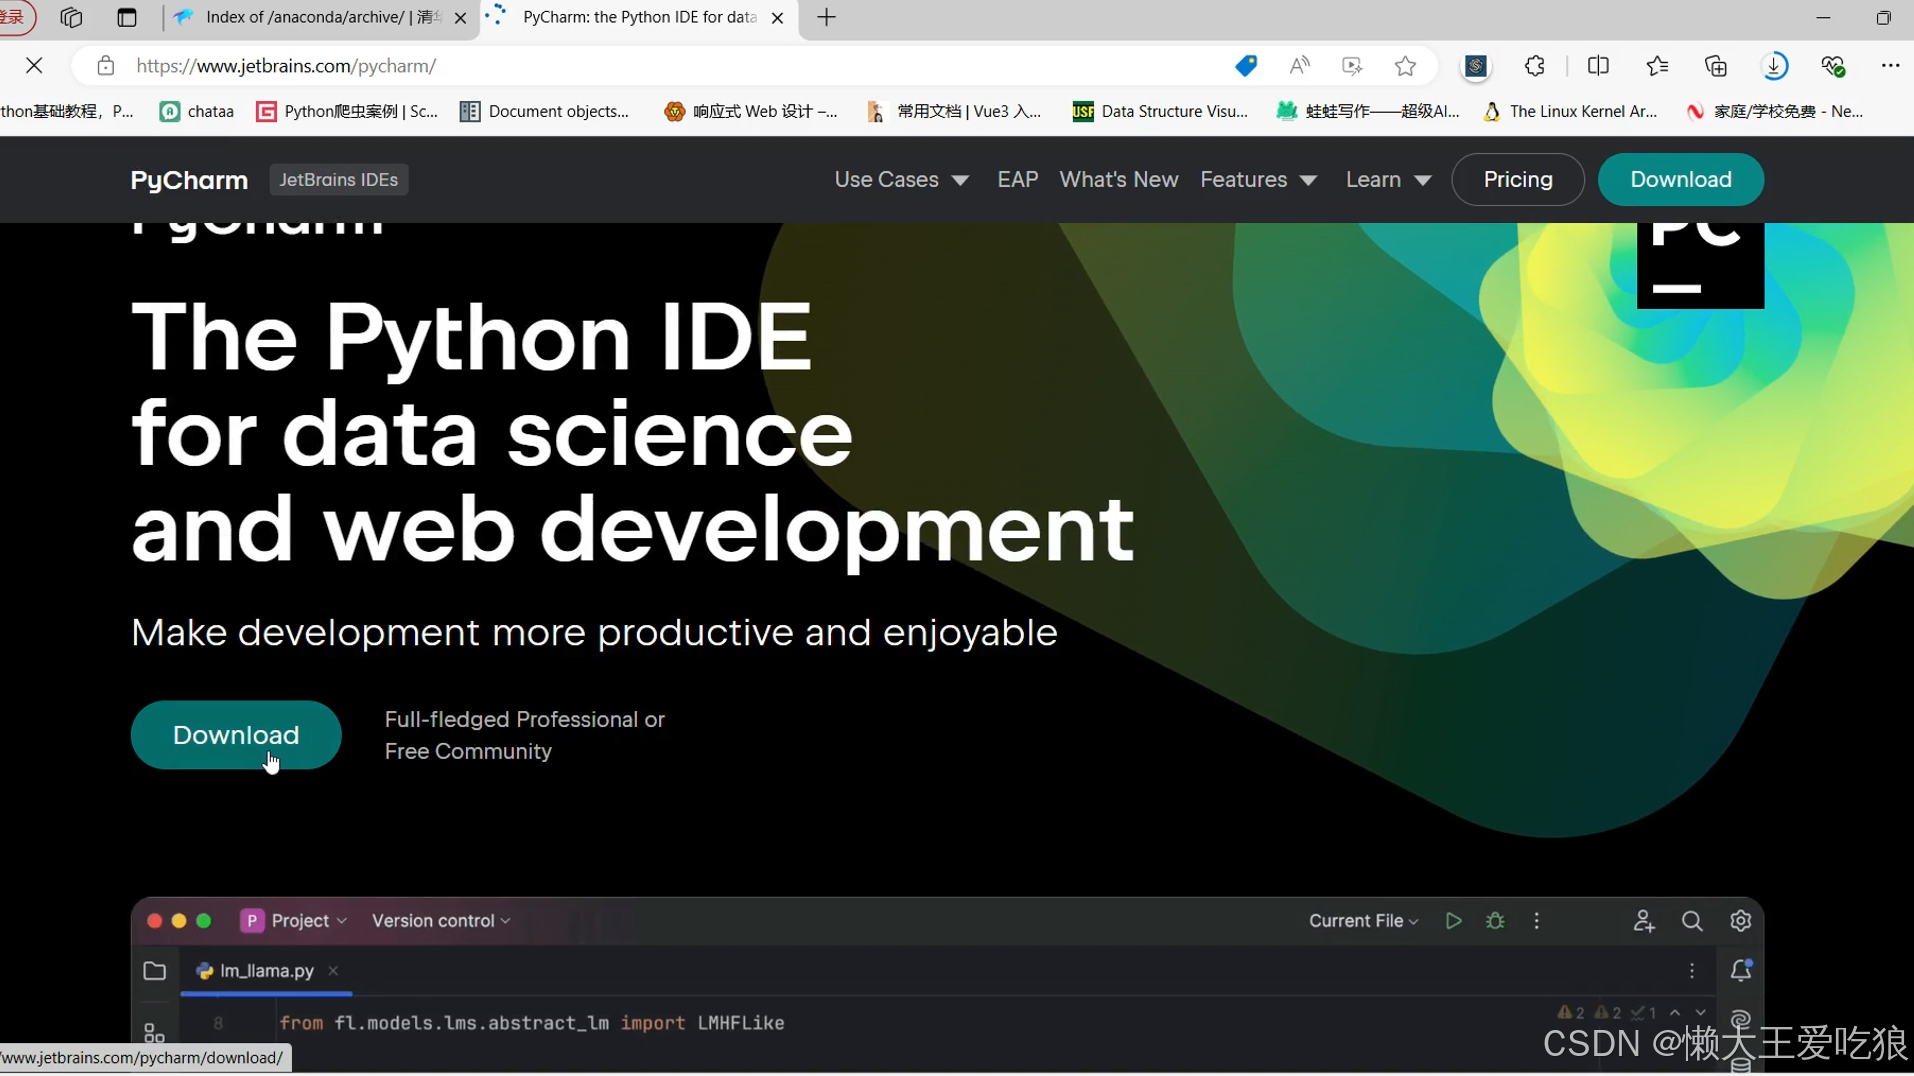
Task: Open the Document objects bookmark
Action: click(545, 111)
